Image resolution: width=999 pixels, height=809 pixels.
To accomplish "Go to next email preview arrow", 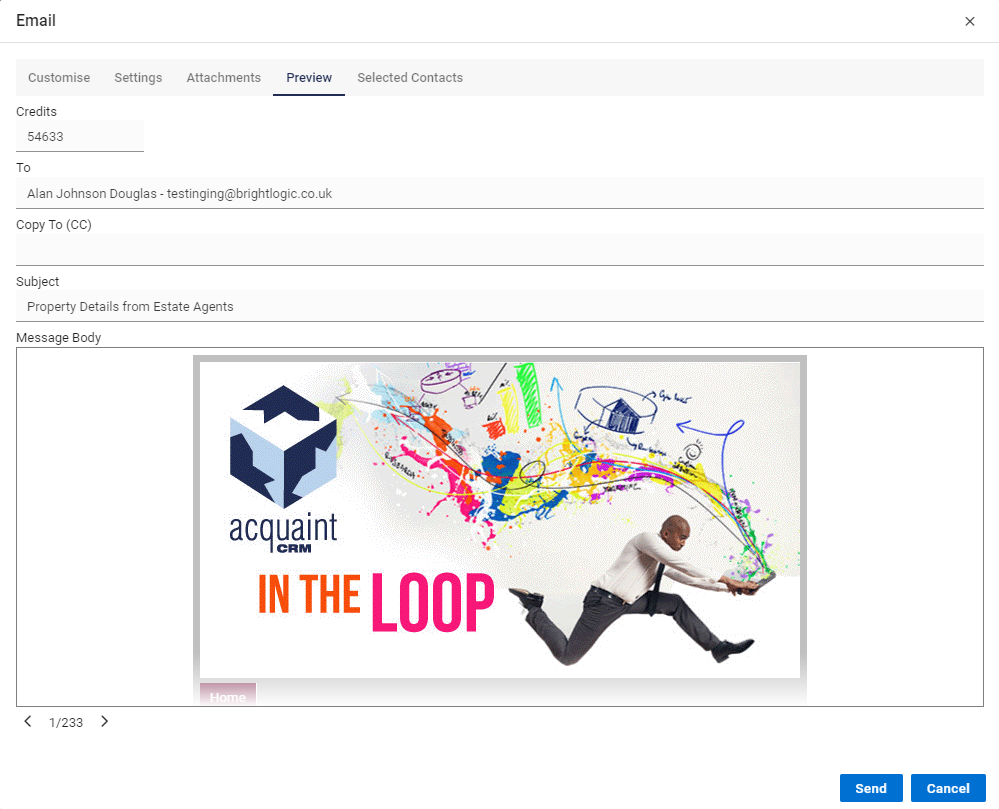I will (104, 721).
